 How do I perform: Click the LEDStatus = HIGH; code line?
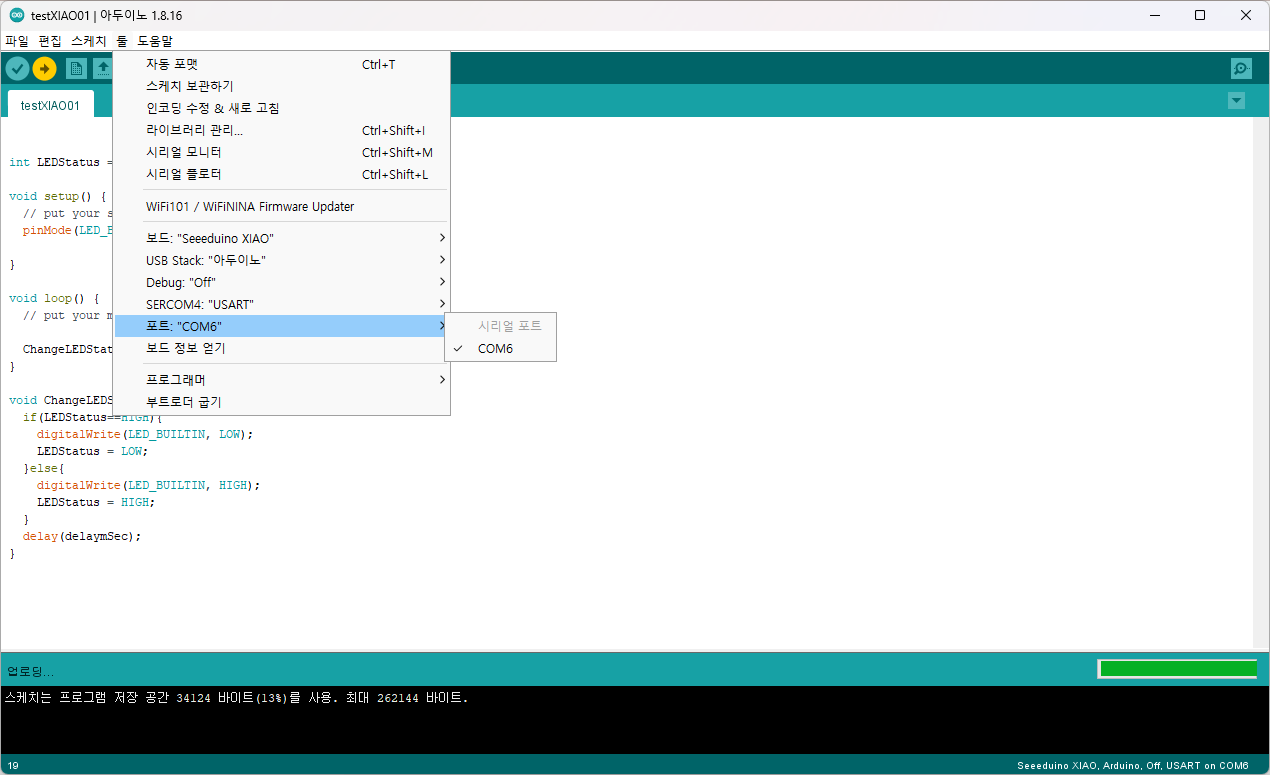coord(96,502)
